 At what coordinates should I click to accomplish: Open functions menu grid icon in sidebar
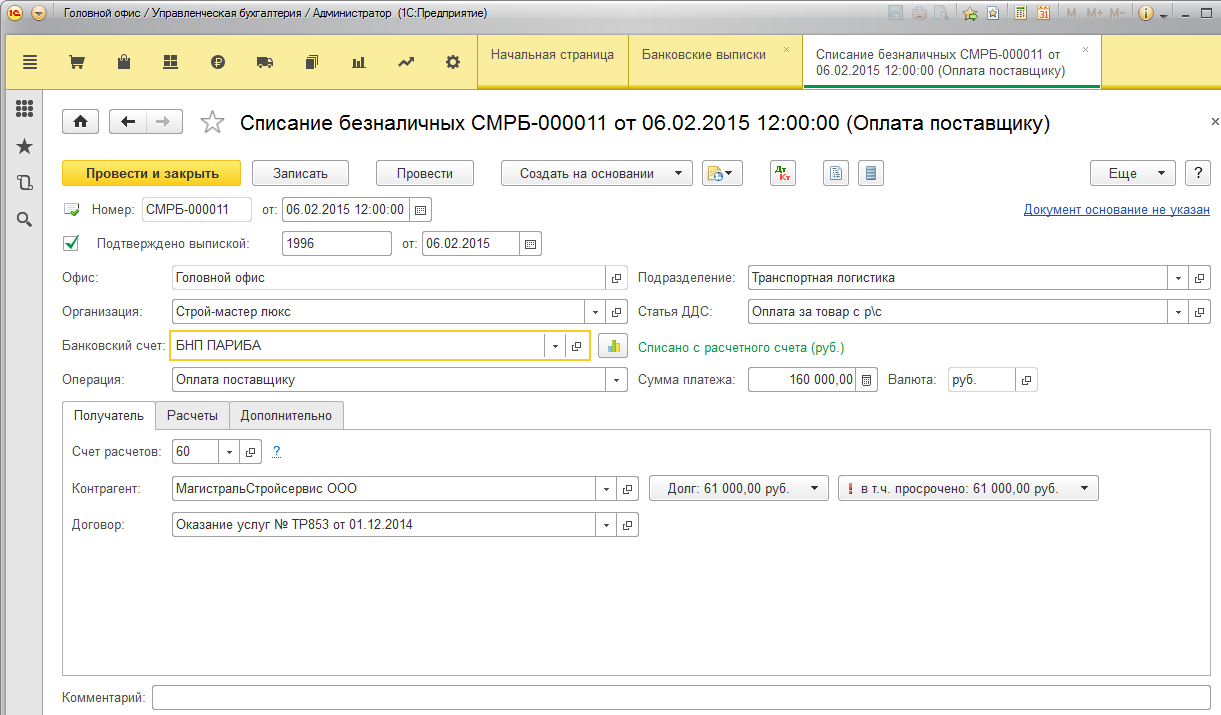tap(24, 109)
